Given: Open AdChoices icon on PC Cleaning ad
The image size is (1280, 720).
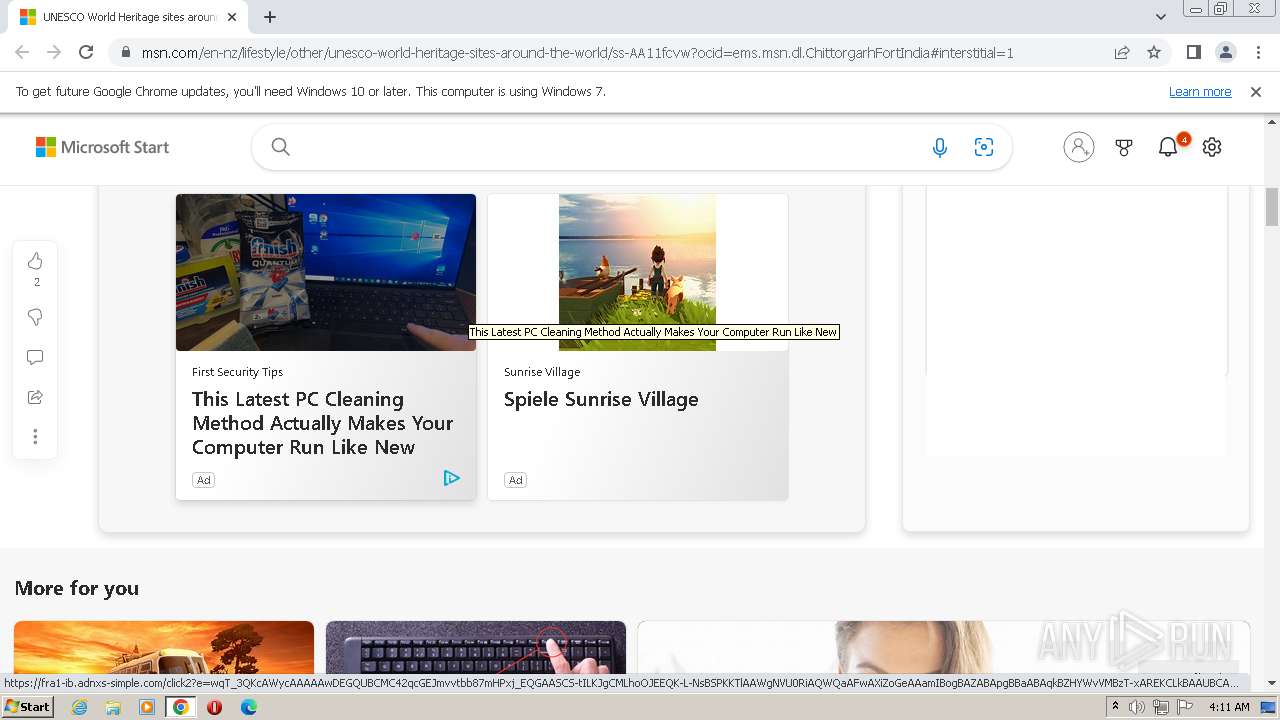Looking at the screenshot, I should tap(451, 479).
